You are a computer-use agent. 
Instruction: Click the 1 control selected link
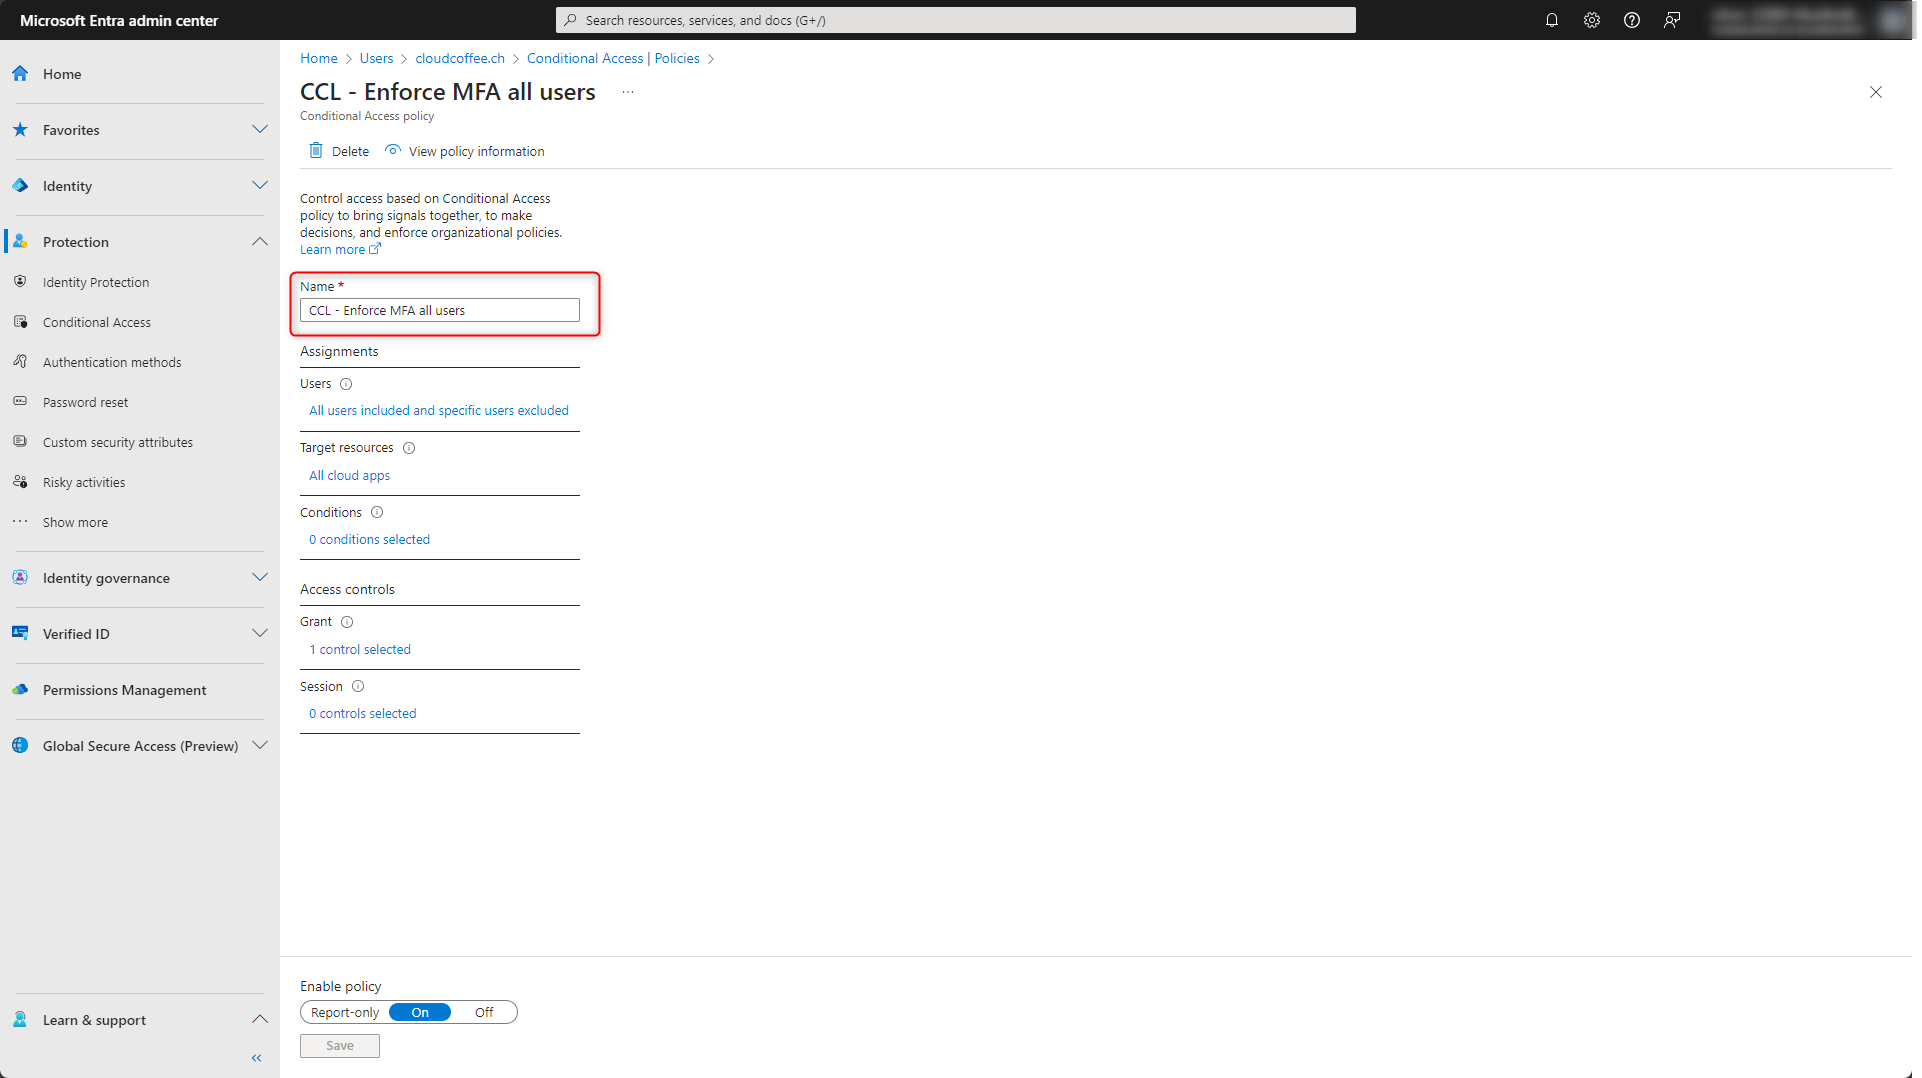pos(360,648)
